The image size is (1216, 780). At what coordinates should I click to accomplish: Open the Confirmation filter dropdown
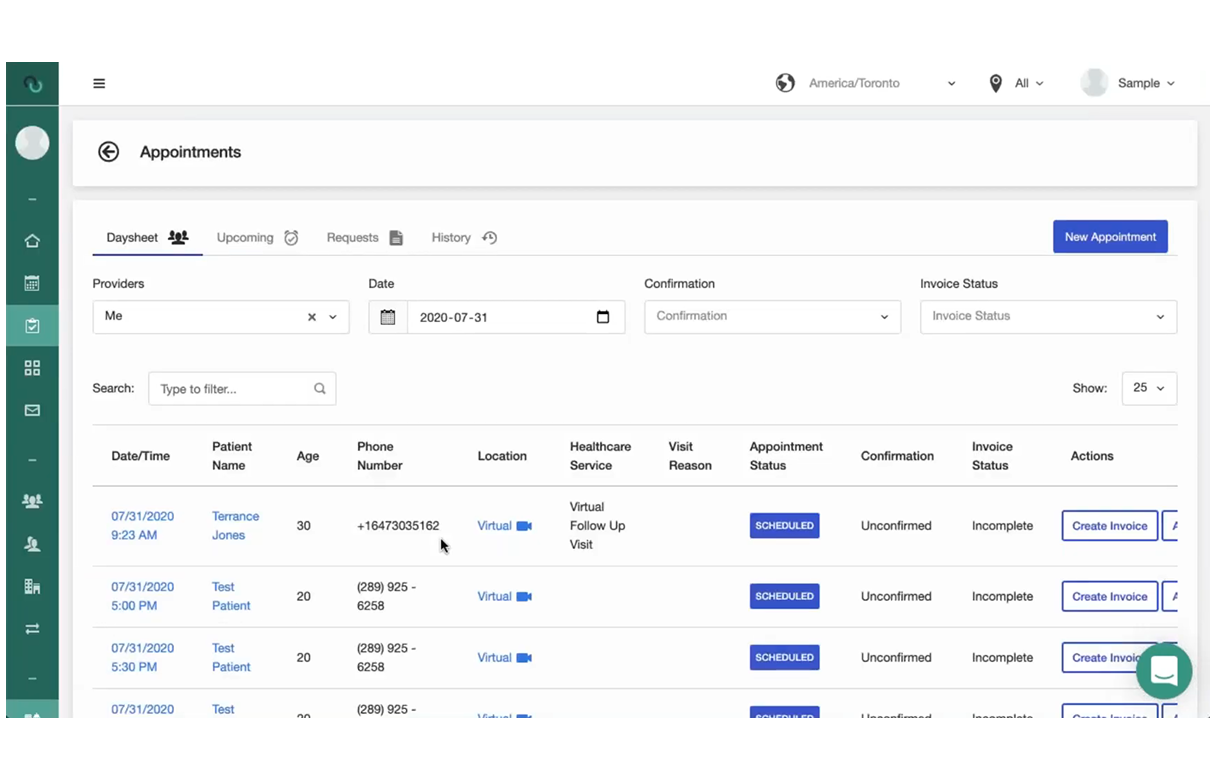(772, 317)
